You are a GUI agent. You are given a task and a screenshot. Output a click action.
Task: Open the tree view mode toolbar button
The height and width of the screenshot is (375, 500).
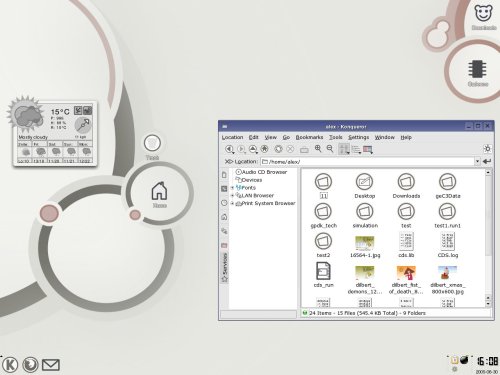356,149
